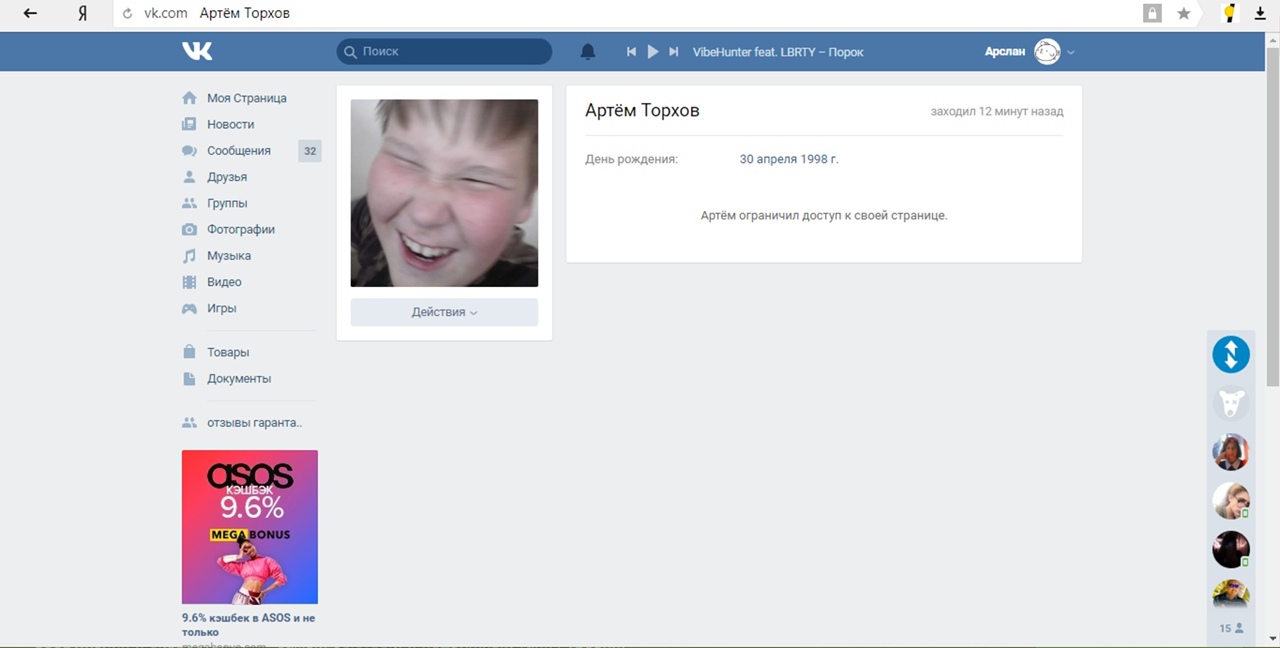
Task: Reload the page in the address bar
Action: click(127, 14)
